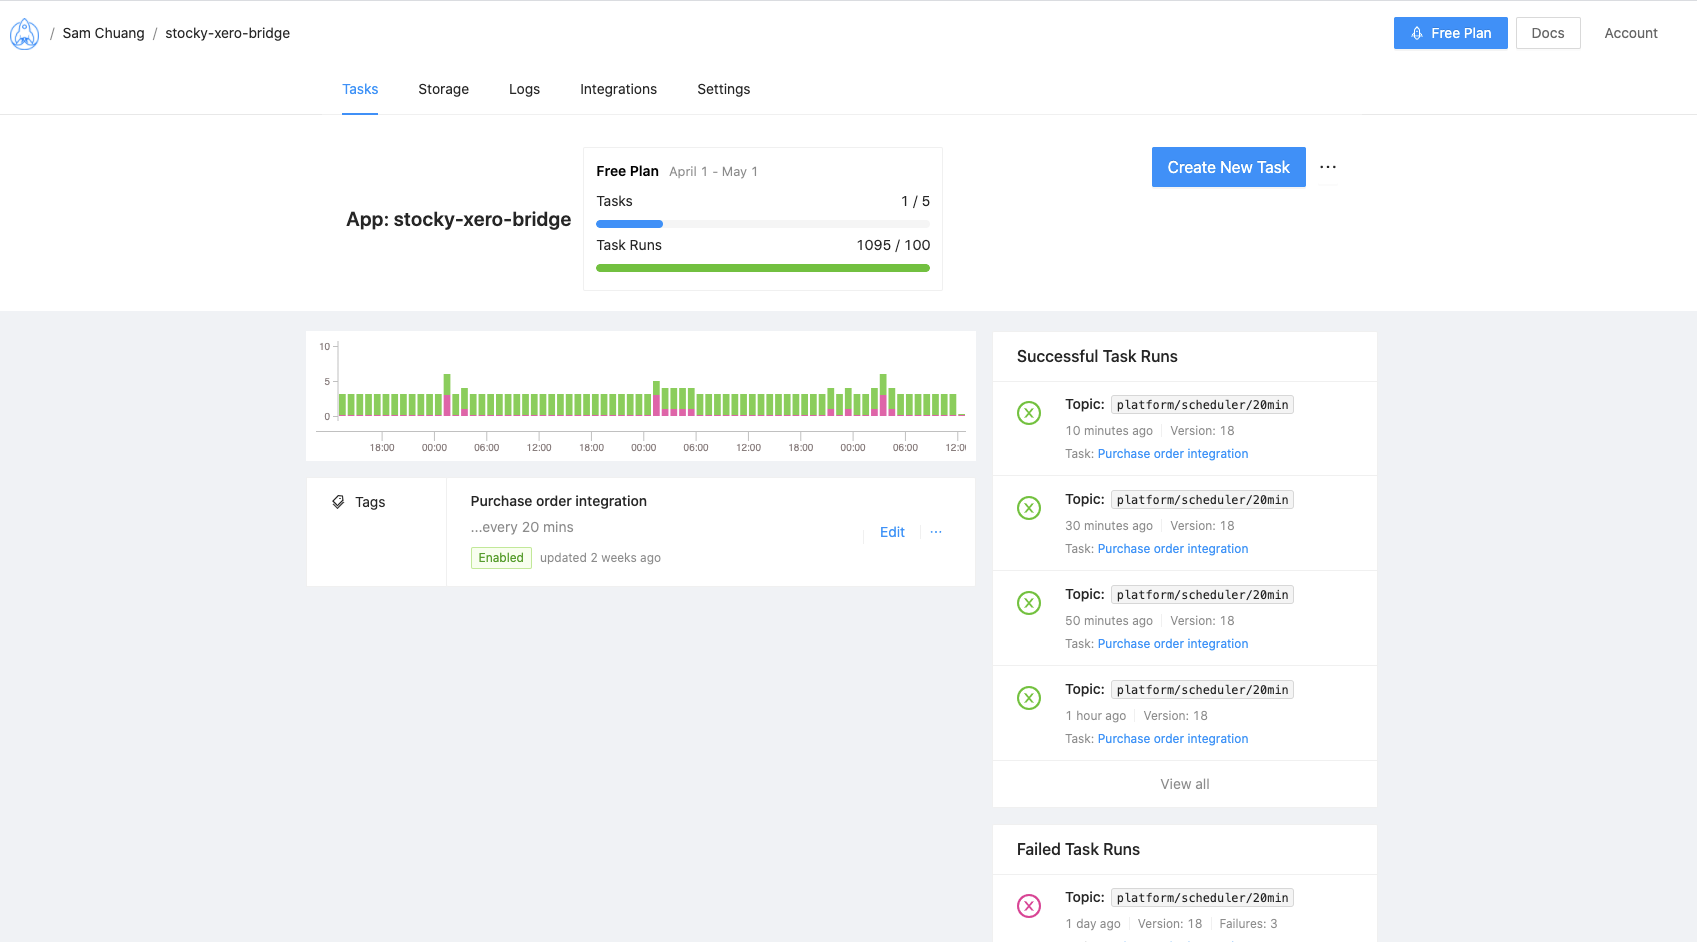Click the Task Runs usage progress bar

763,268
